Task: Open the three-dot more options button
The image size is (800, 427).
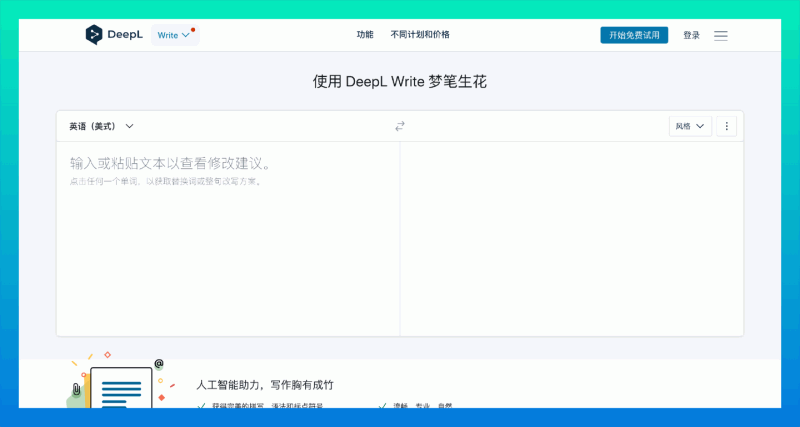Action: pos(727,126)
